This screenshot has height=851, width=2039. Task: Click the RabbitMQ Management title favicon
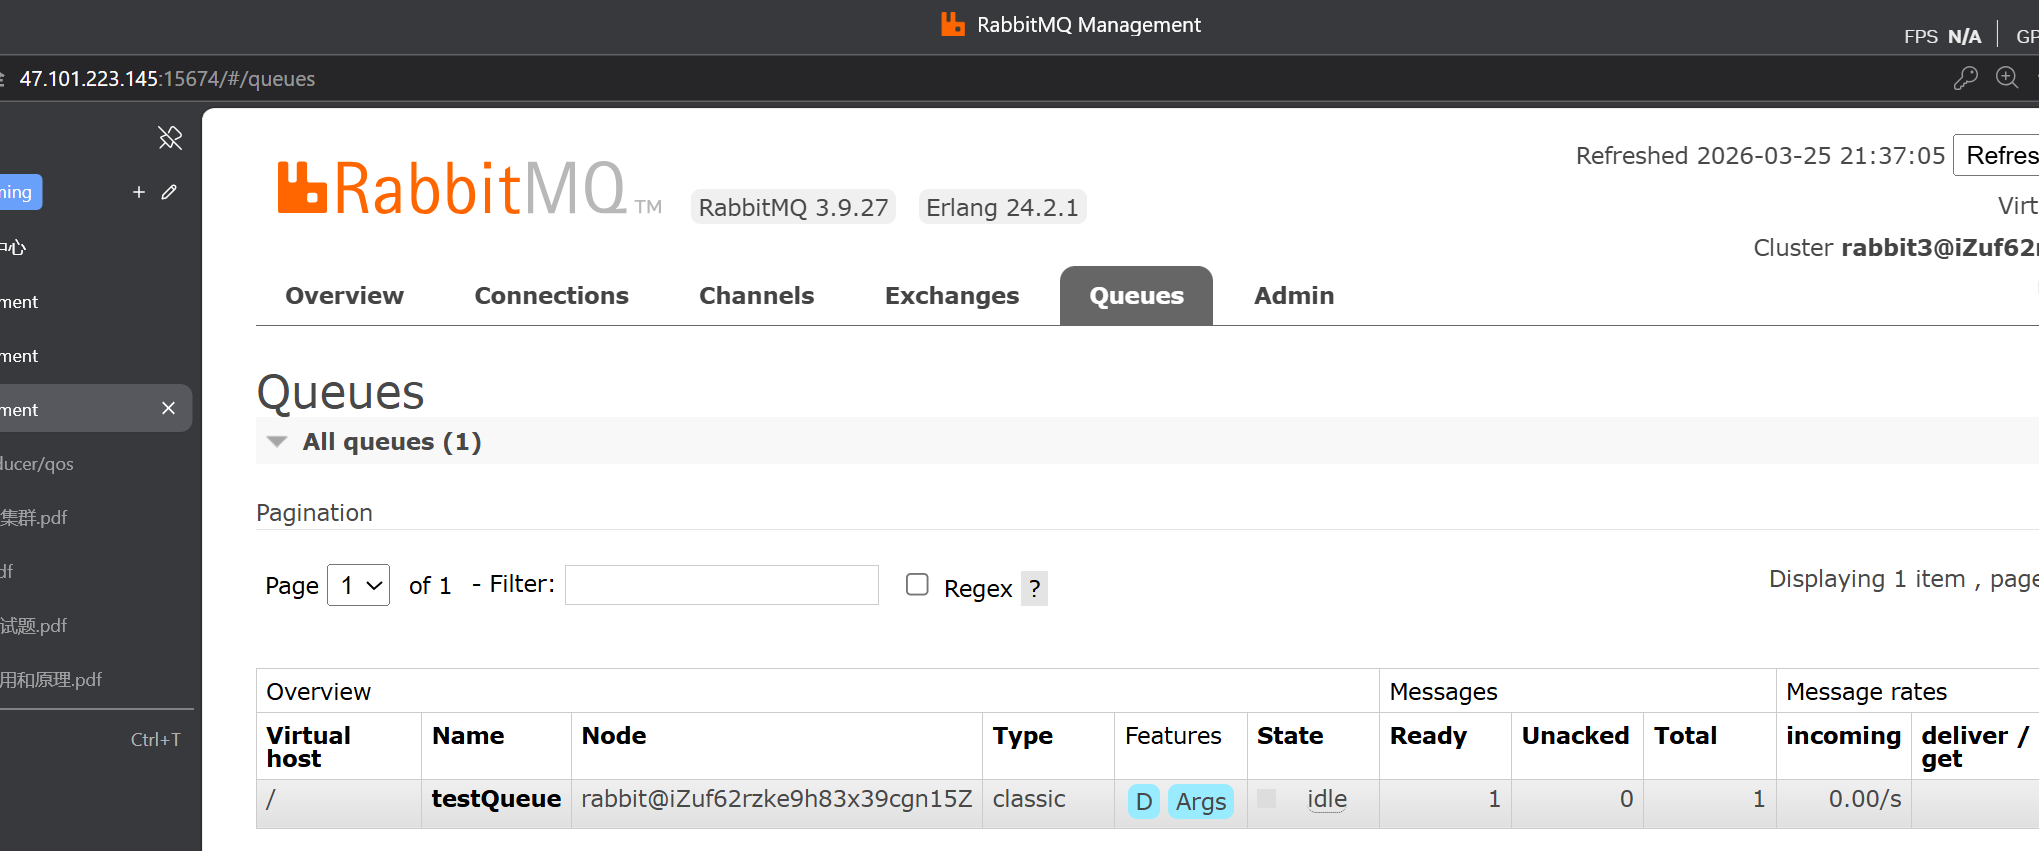(953, 24)
